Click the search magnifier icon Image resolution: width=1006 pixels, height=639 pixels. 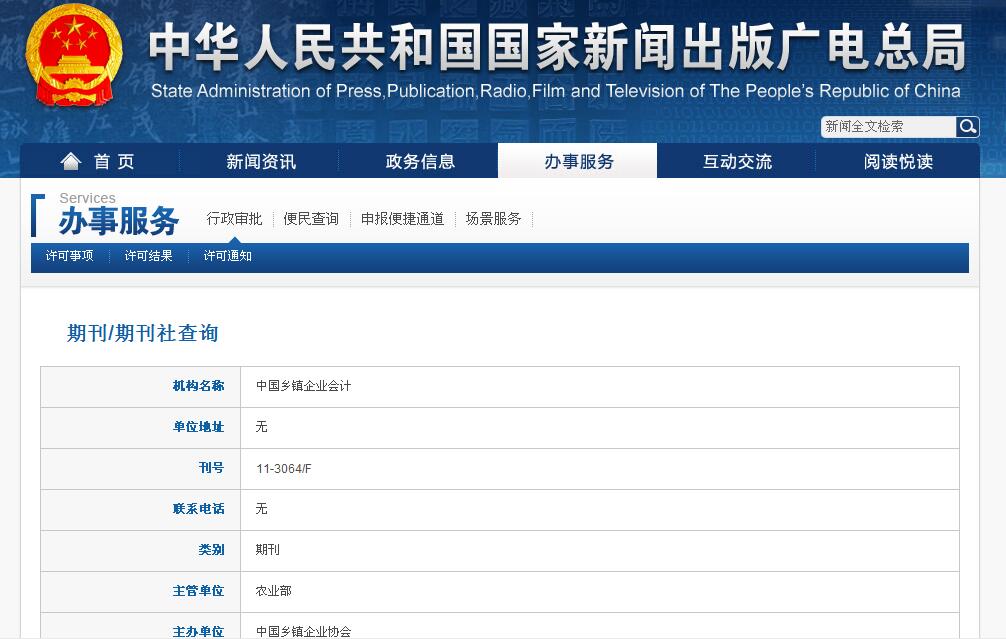coord(967,126)
